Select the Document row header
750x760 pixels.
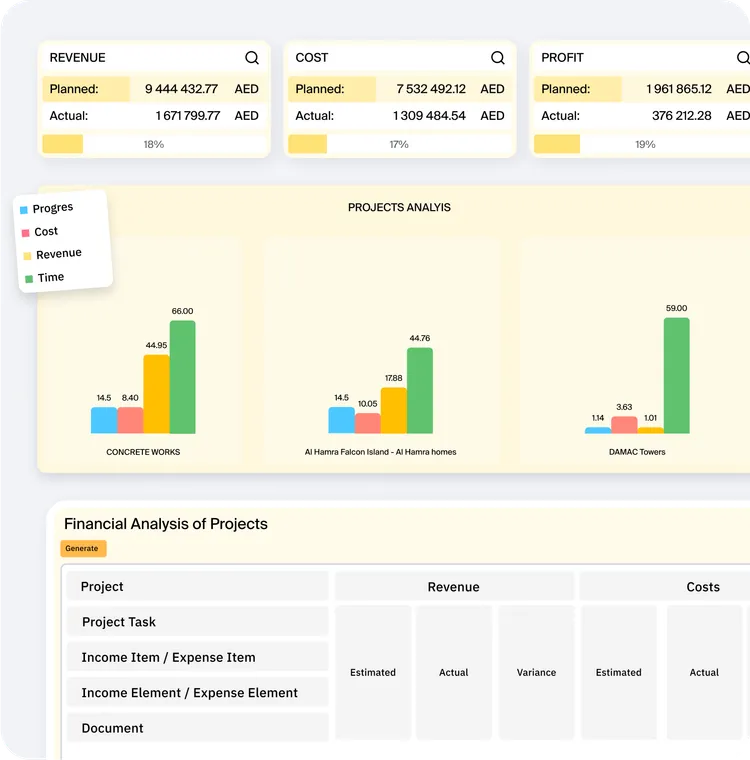pos(198,728)
